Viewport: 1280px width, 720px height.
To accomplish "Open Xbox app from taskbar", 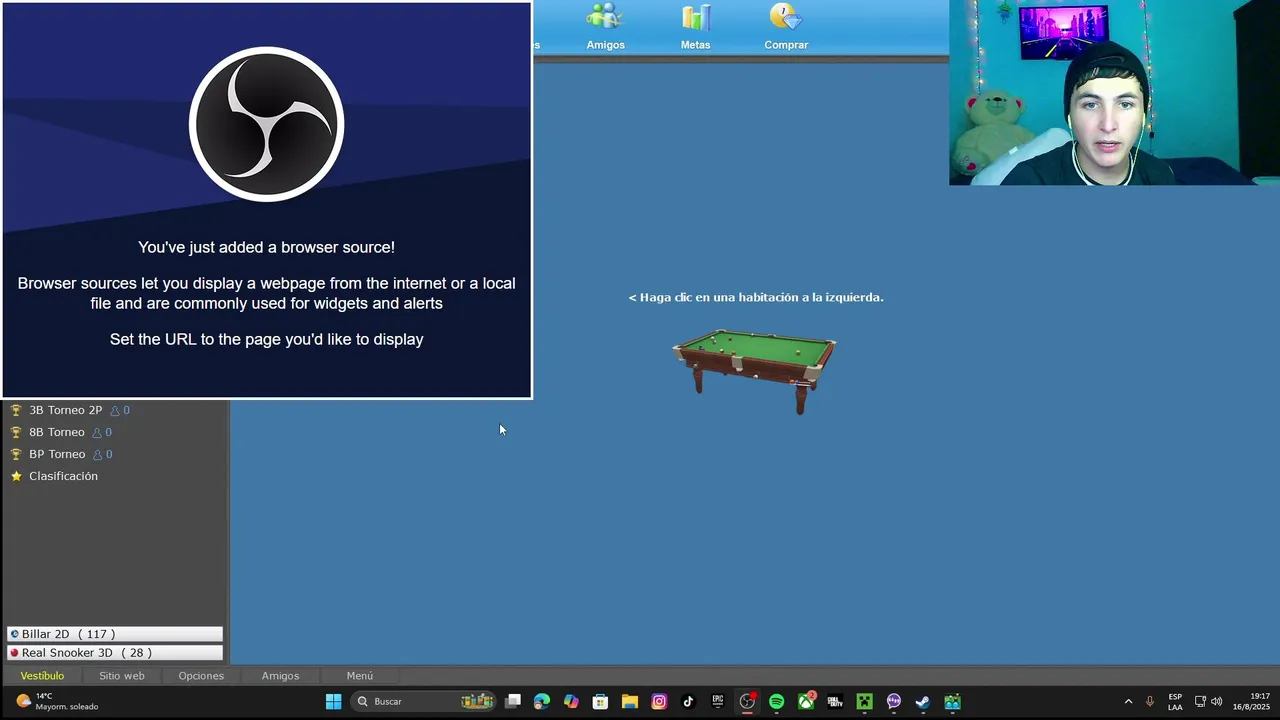I will (x=806, y=702).
